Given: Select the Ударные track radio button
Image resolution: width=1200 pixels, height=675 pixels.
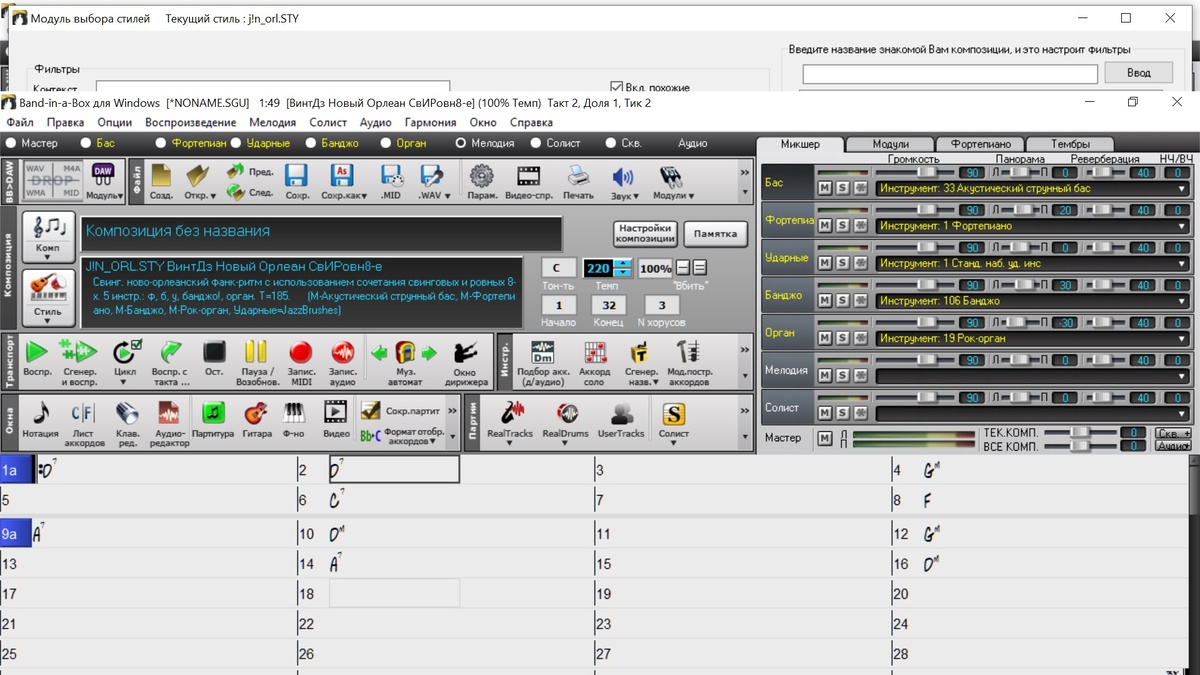Looking at the screenshot, I should coord(237,143).
